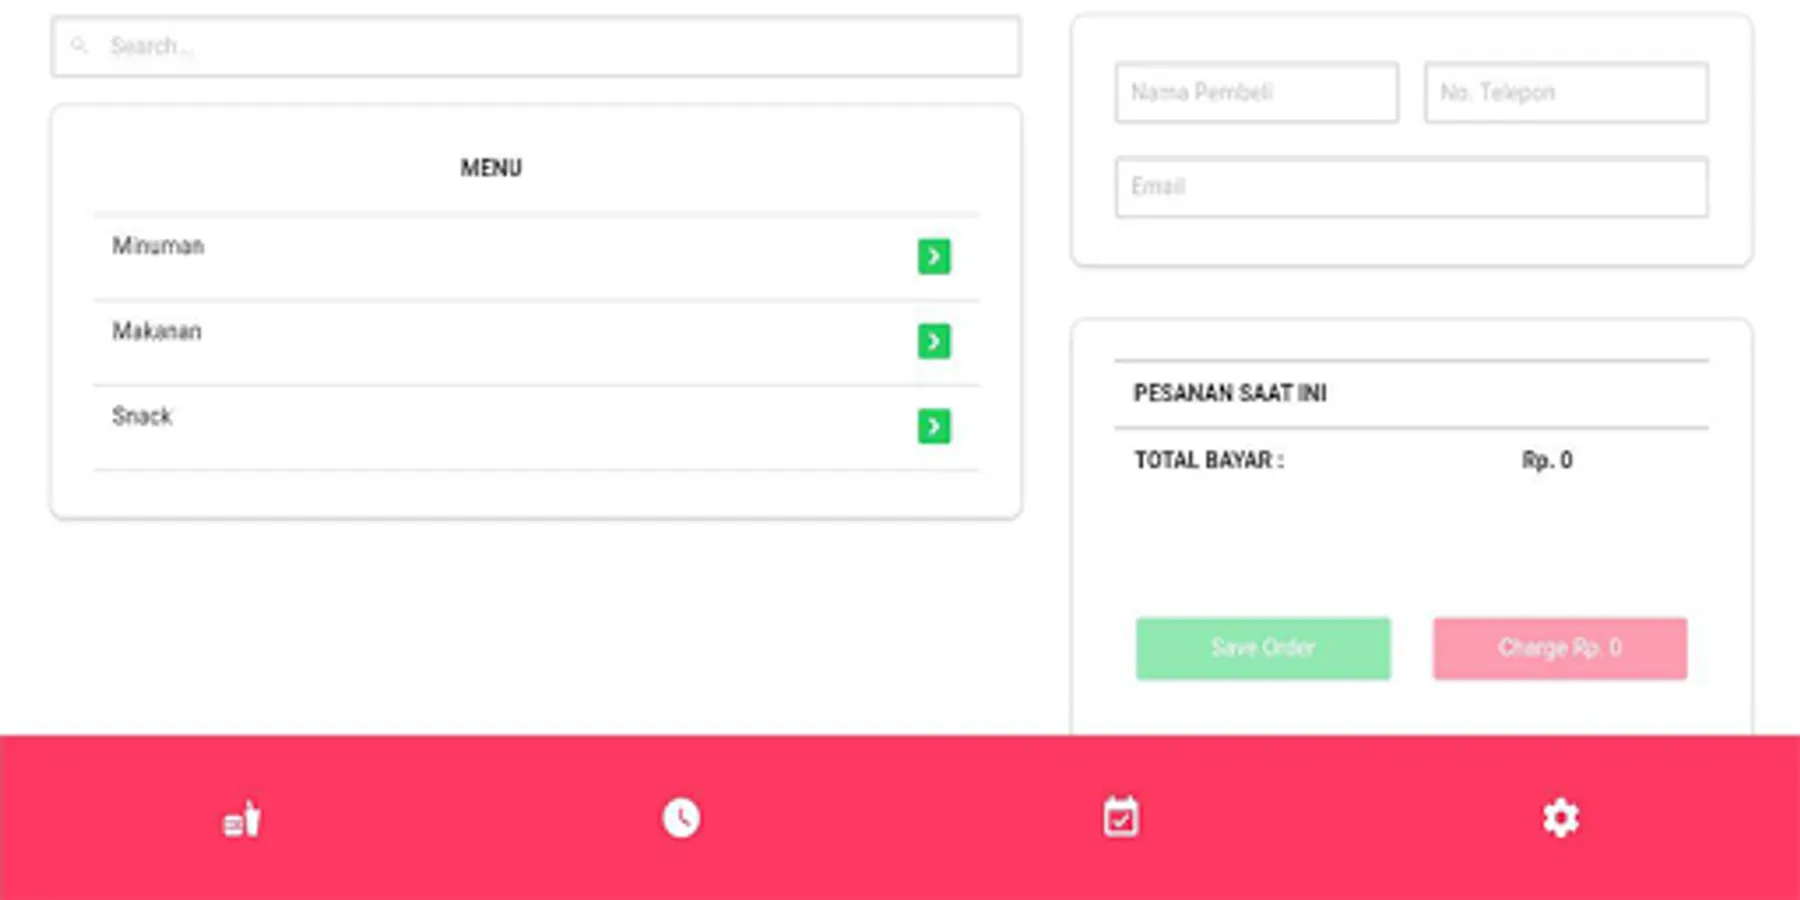The height and width of the screenshot is (900, 1800).
Task: Click the MENU heading
Action: (491, 168)
